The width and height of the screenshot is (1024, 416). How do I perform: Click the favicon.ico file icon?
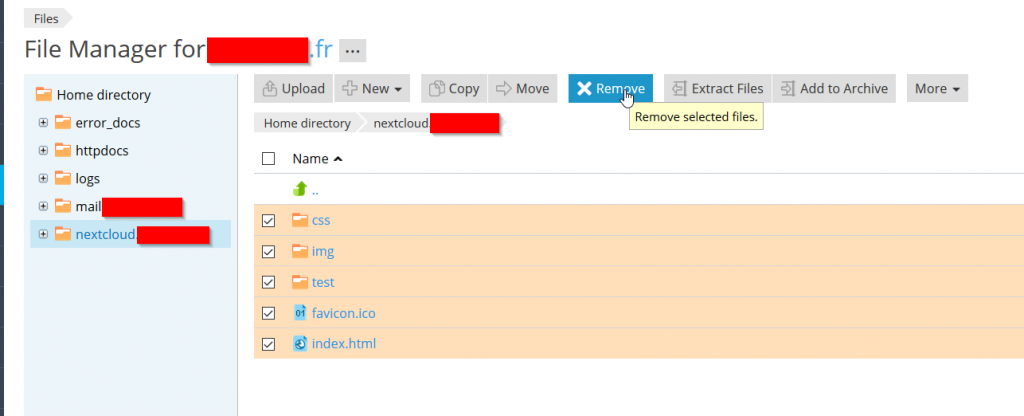(300, 313)
